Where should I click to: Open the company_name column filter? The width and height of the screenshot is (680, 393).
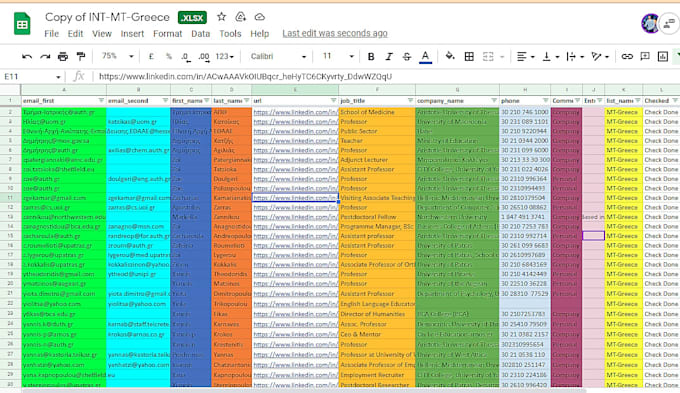(x=494, y=101)
